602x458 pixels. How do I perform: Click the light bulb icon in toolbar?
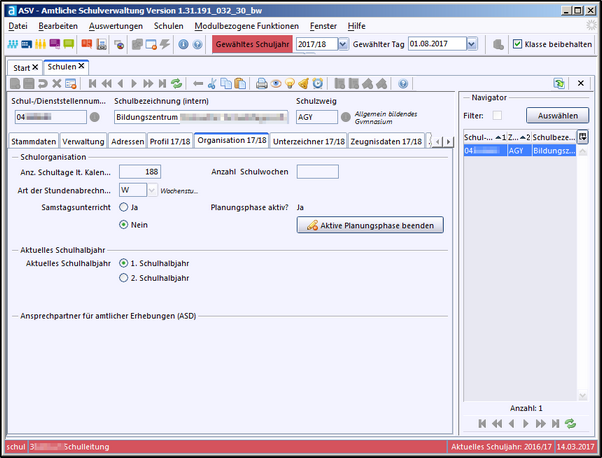point(289,84)
